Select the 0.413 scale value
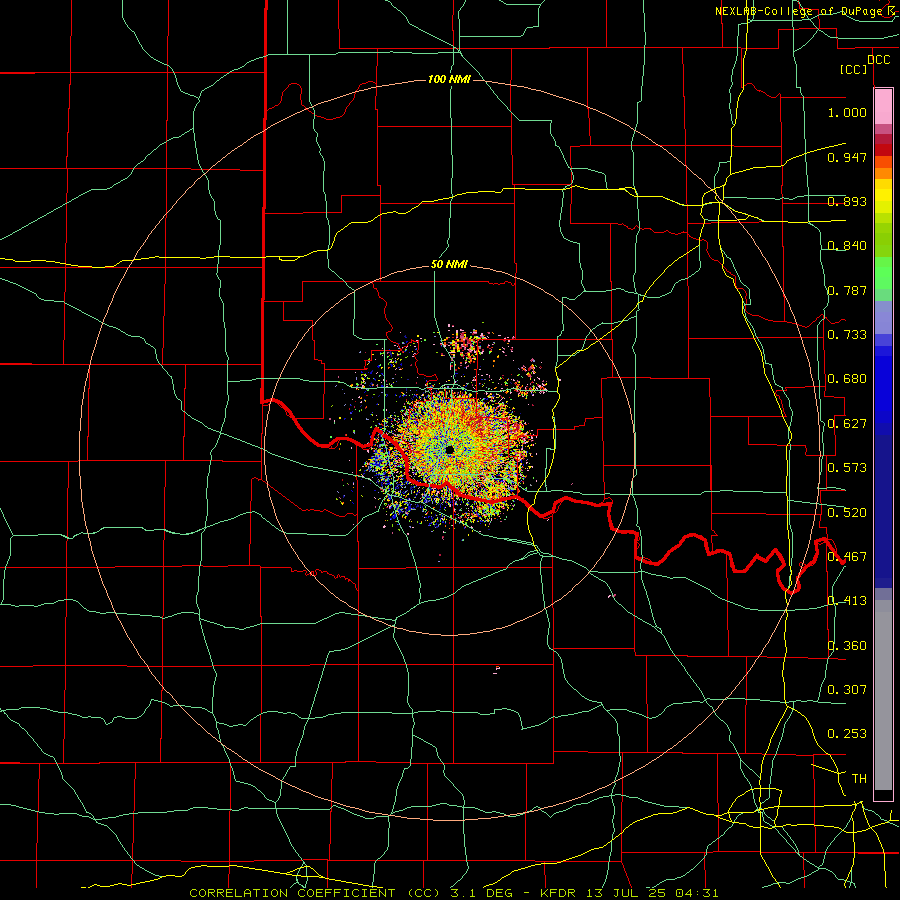 [847, 601]
